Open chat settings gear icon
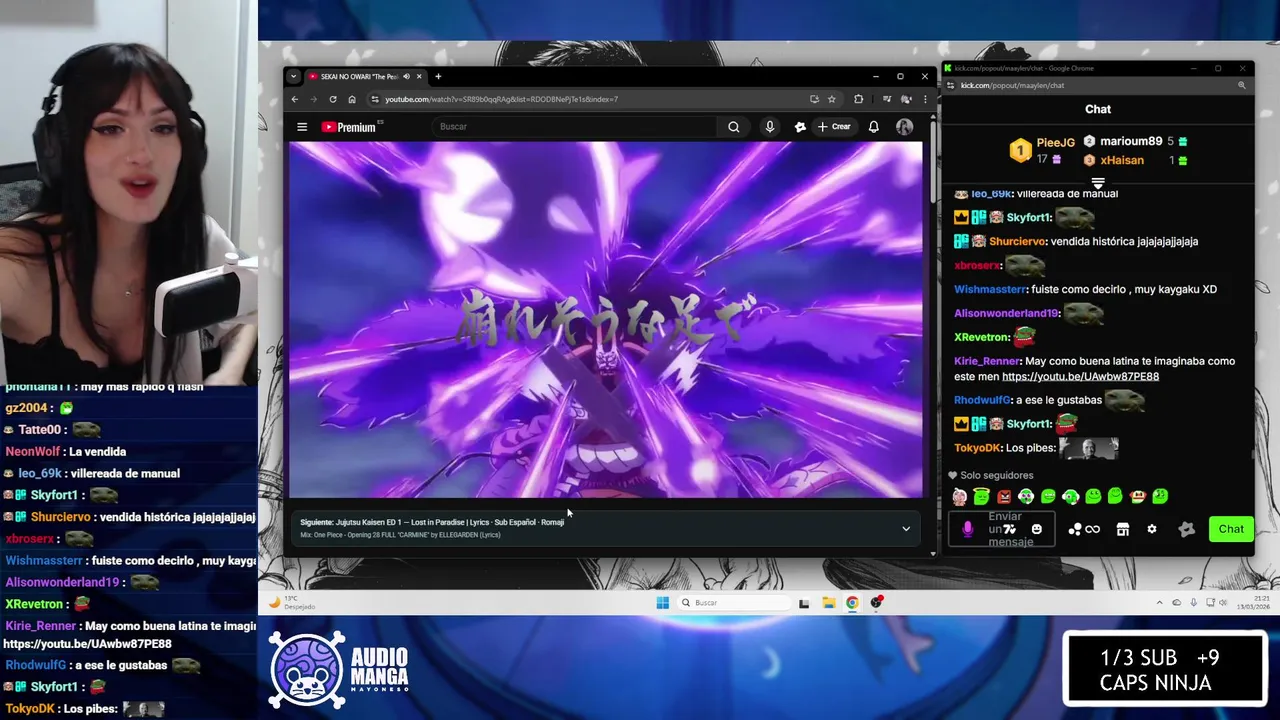Screen dimensions: 1280x720 click(x=1152, y=529)
